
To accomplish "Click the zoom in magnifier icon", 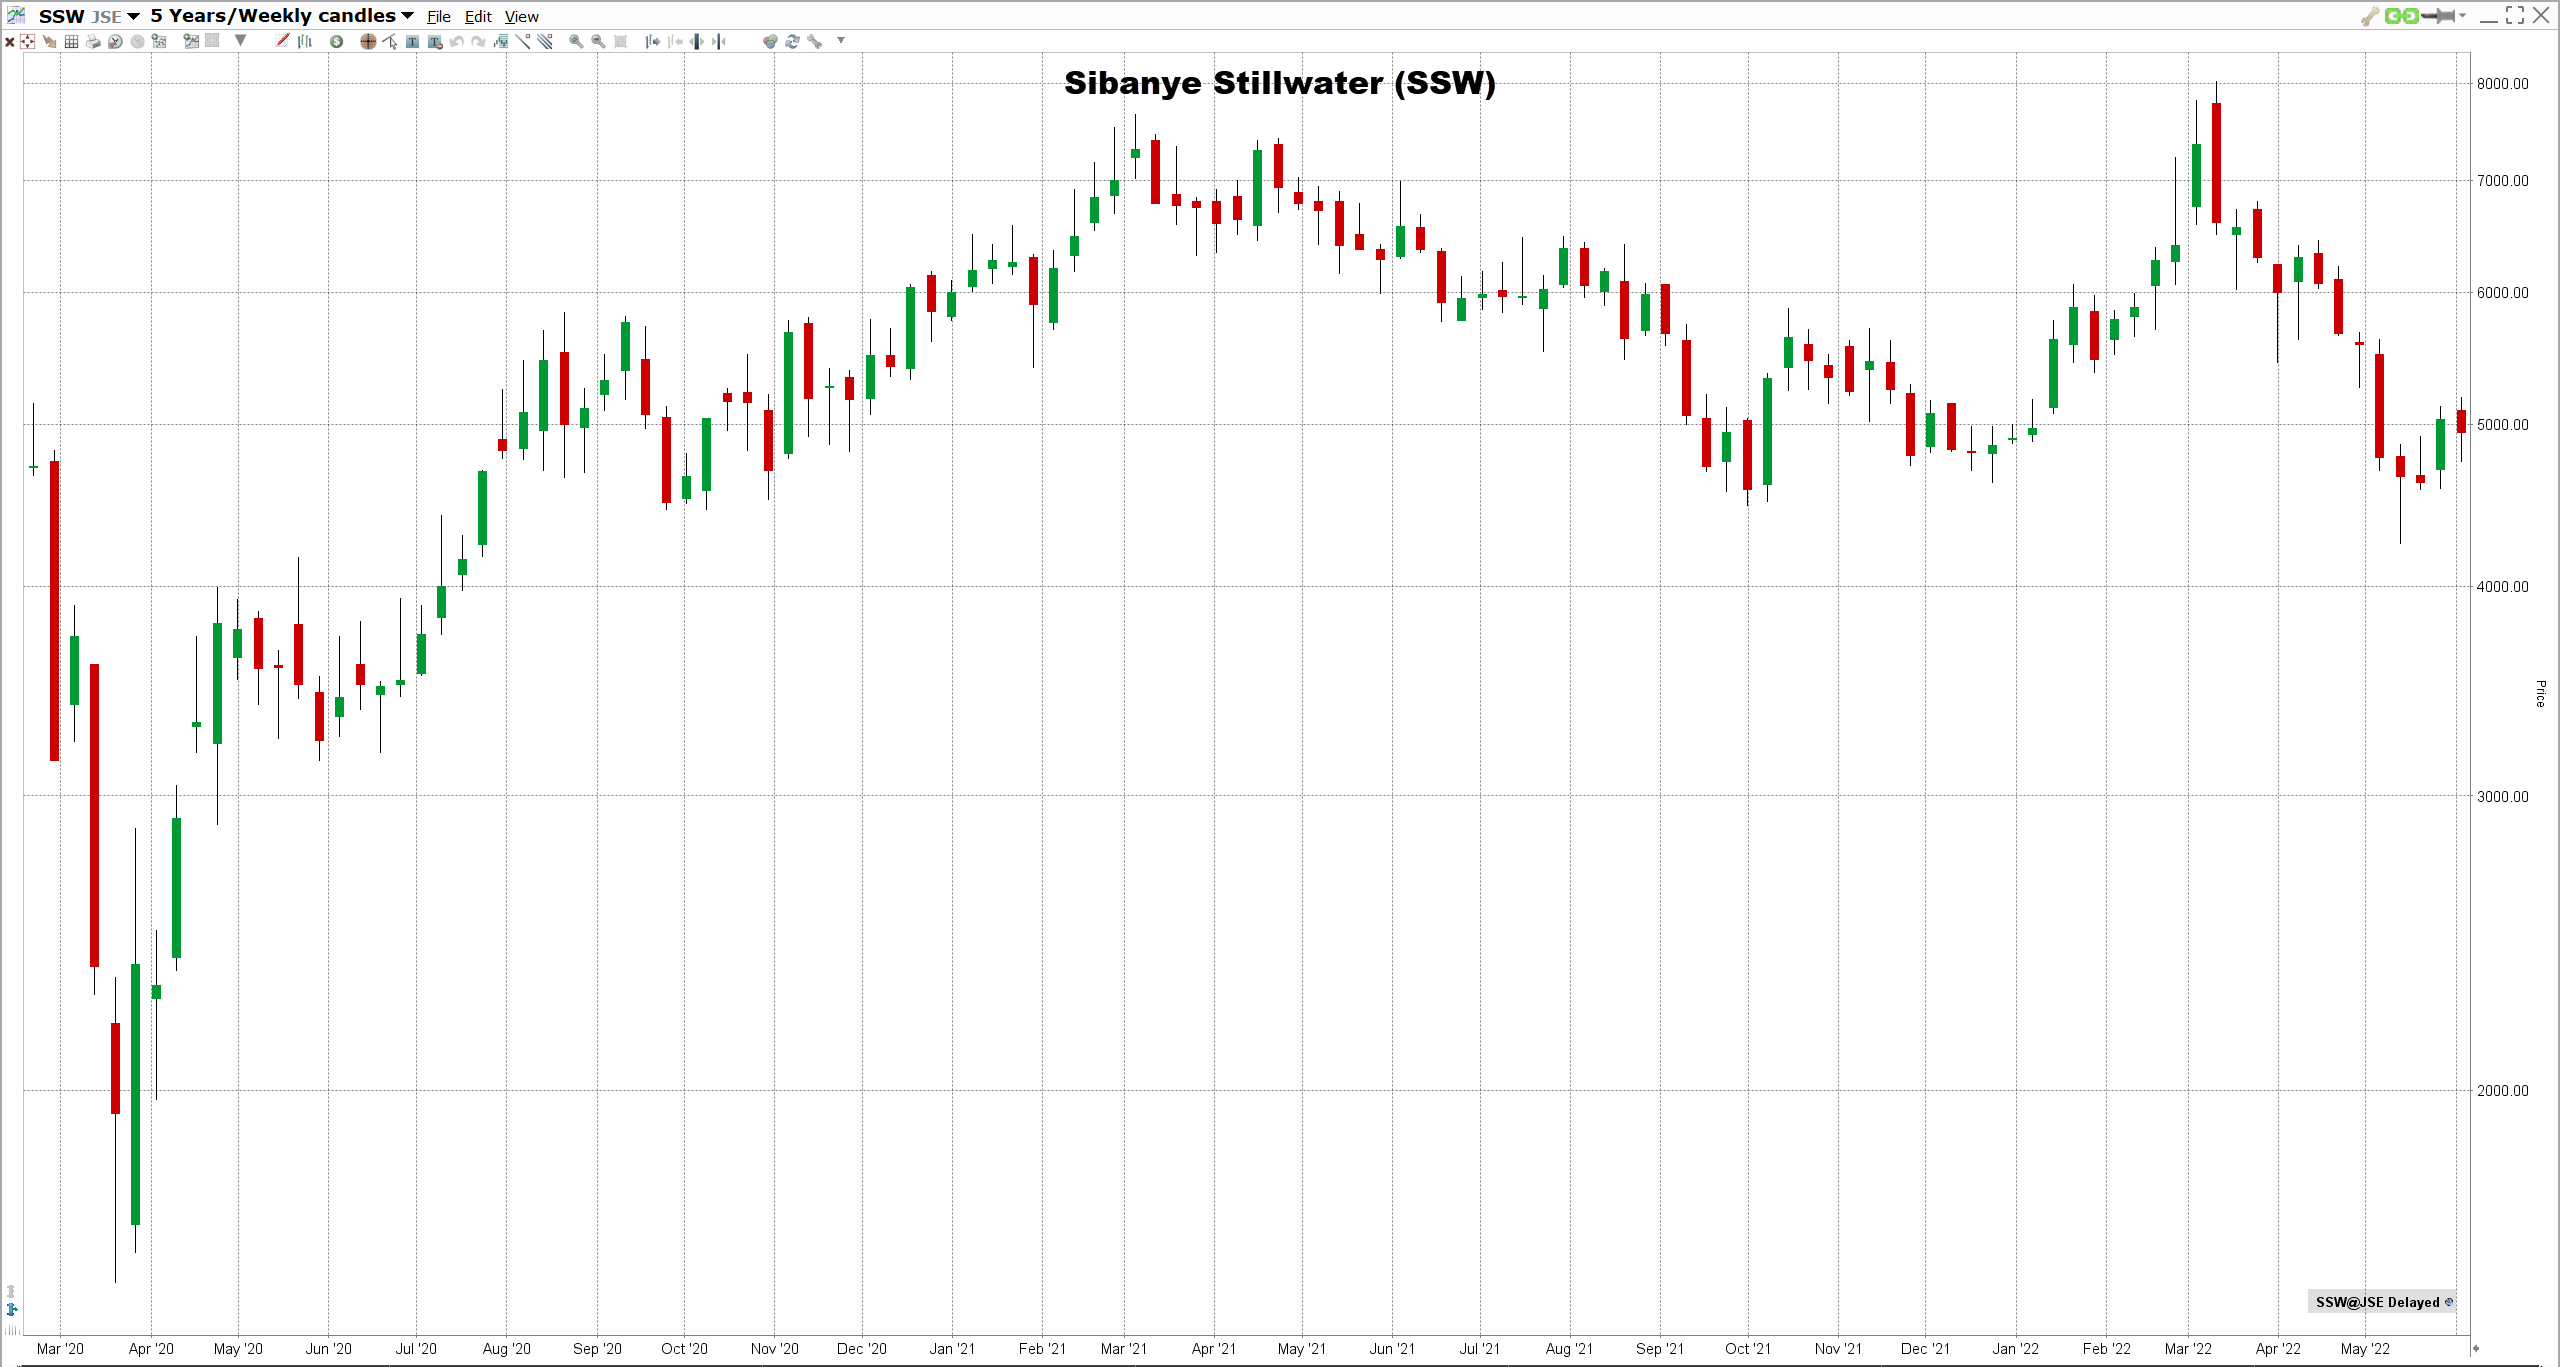I will (576, 41).
